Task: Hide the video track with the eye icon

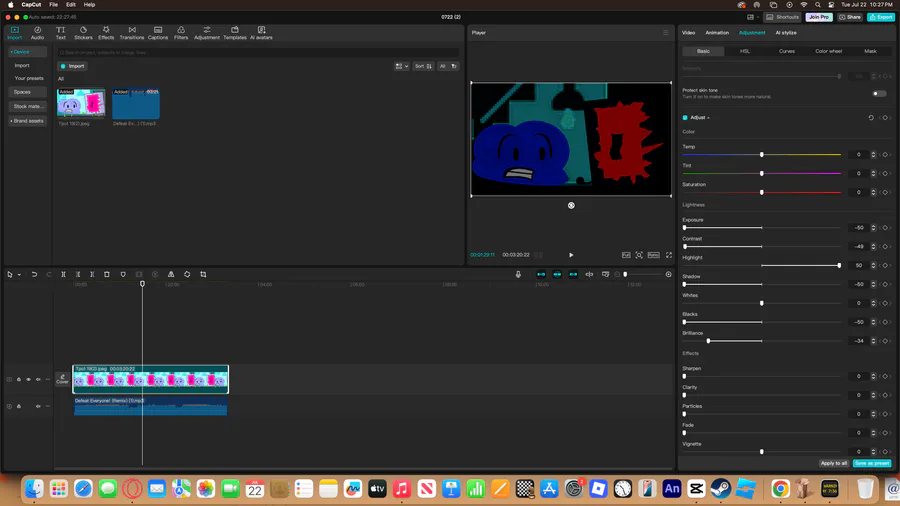Action: tap(28, 379)
